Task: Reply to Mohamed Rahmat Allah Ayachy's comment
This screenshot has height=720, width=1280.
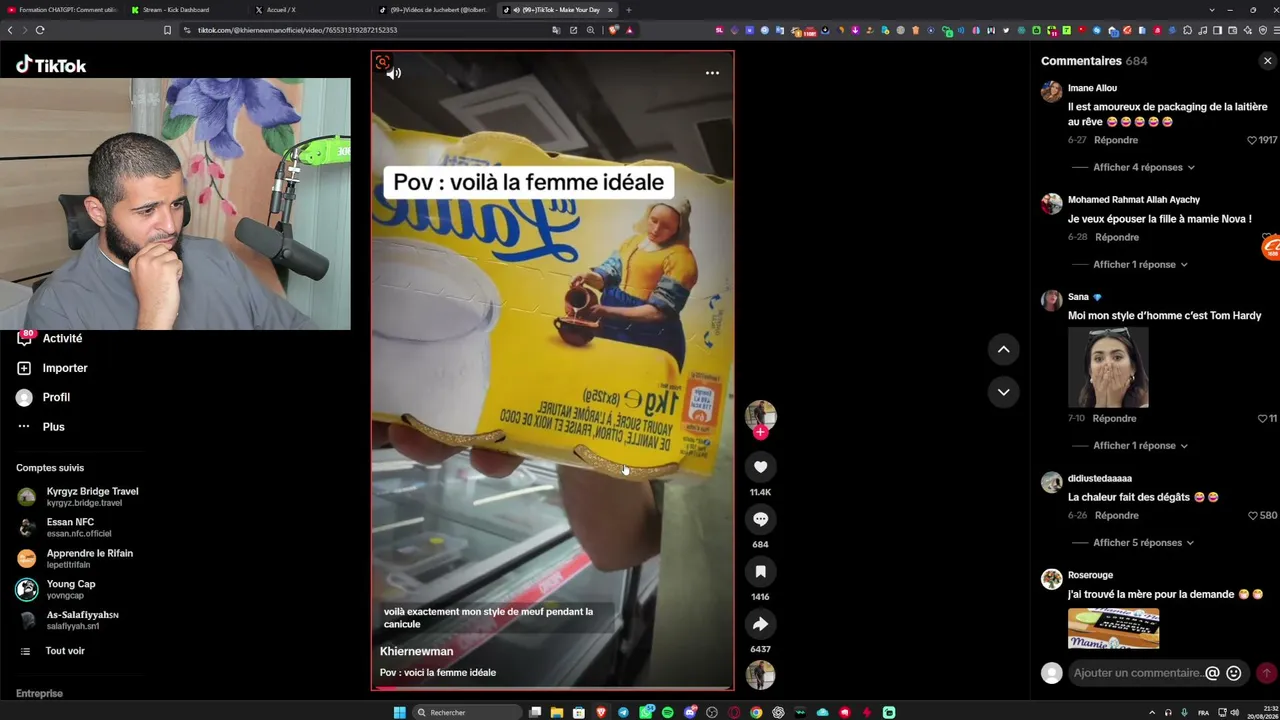Action: tap(1117, 237)
